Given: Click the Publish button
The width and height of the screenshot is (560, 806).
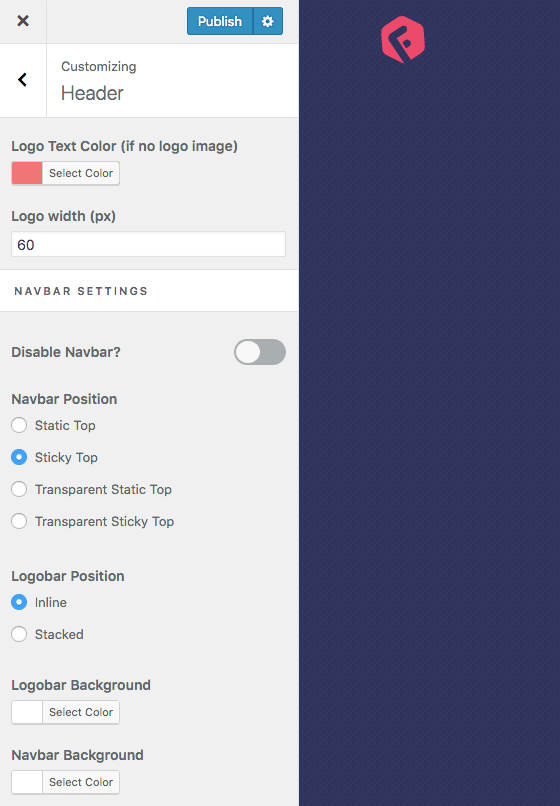Looking at the screenshot, I should click(220, 21).
